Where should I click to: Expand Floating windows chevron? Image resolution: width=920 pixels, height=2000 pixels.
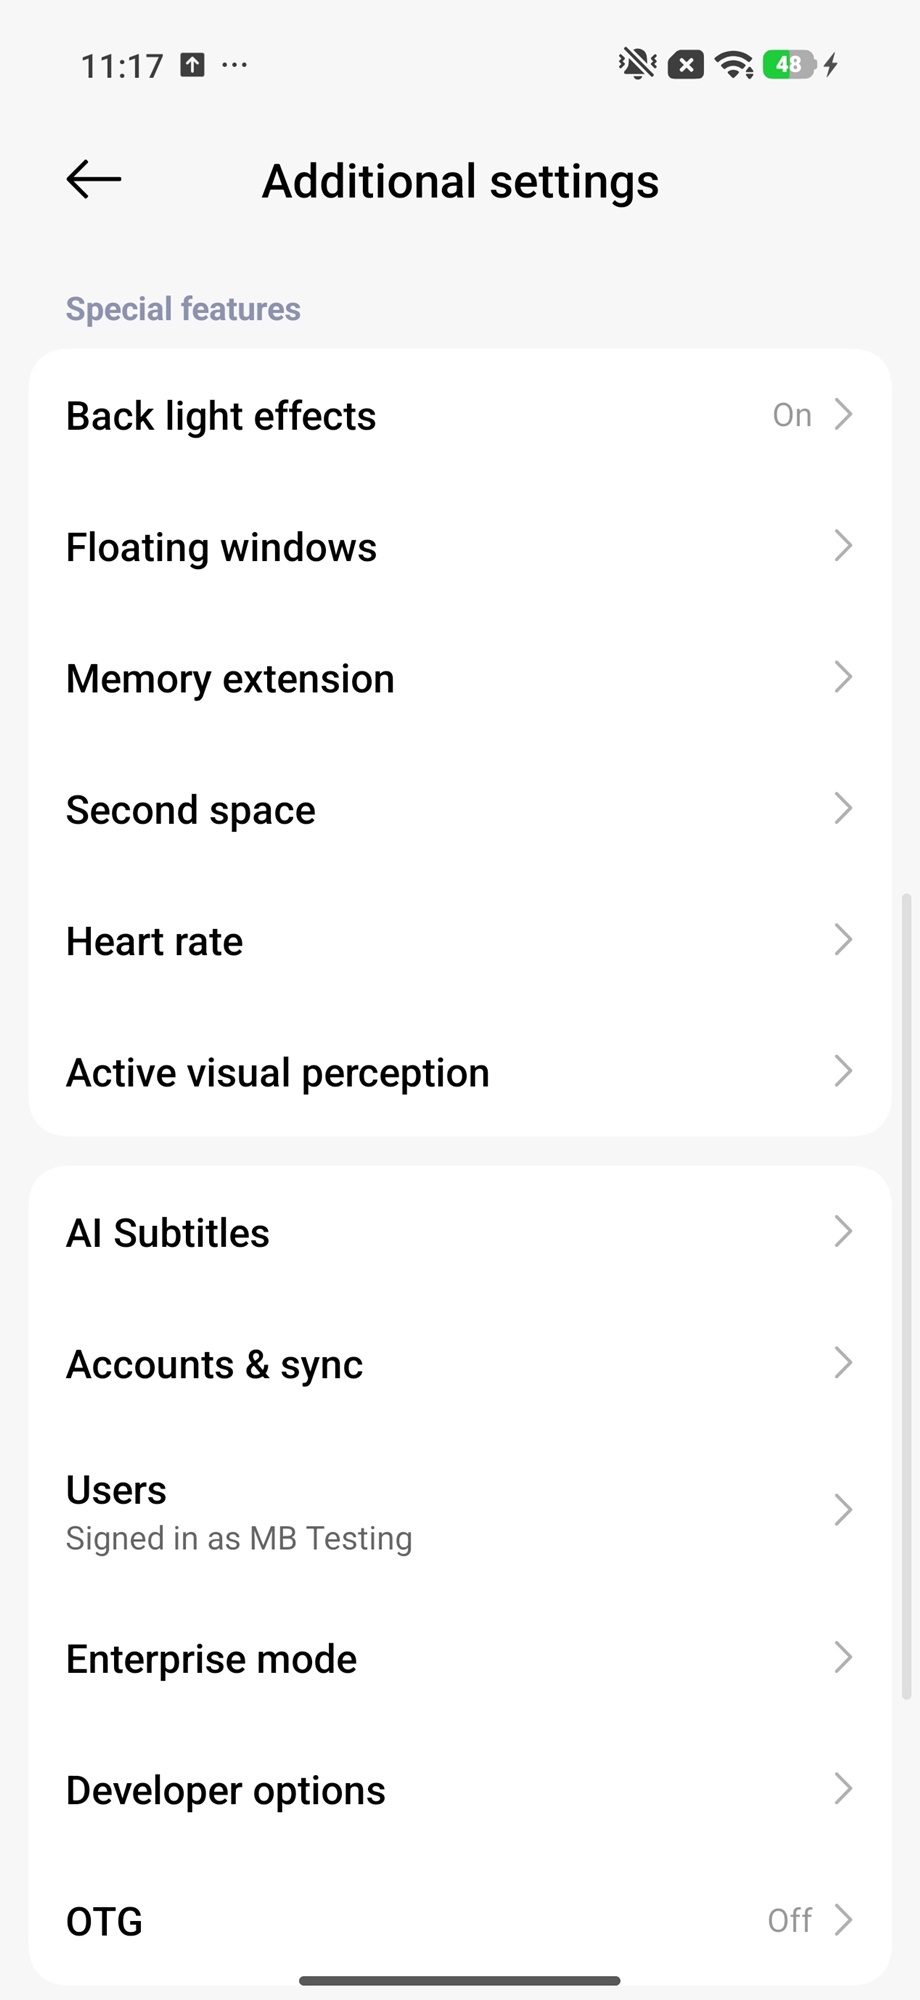842,546
